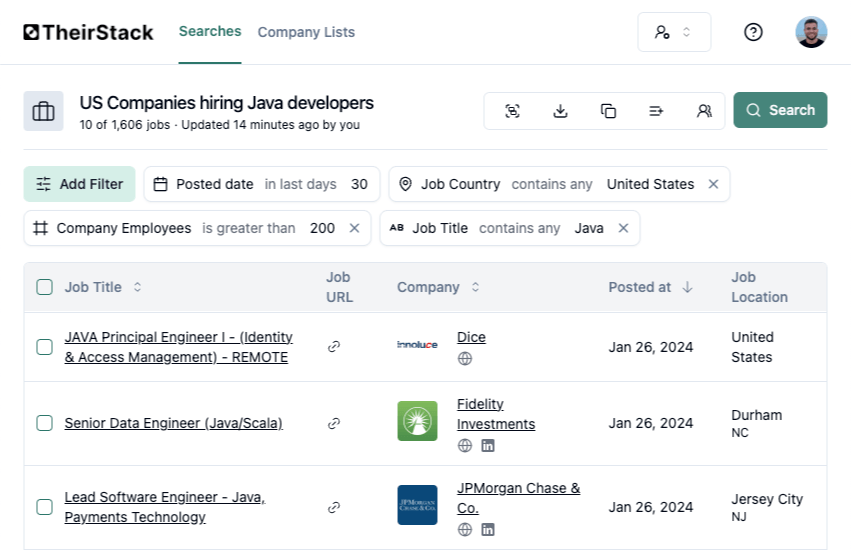Screen dimensions: 851x550
Task: Check the Senior Data Engineer row checkbox
Action: (x=45, y=423)
